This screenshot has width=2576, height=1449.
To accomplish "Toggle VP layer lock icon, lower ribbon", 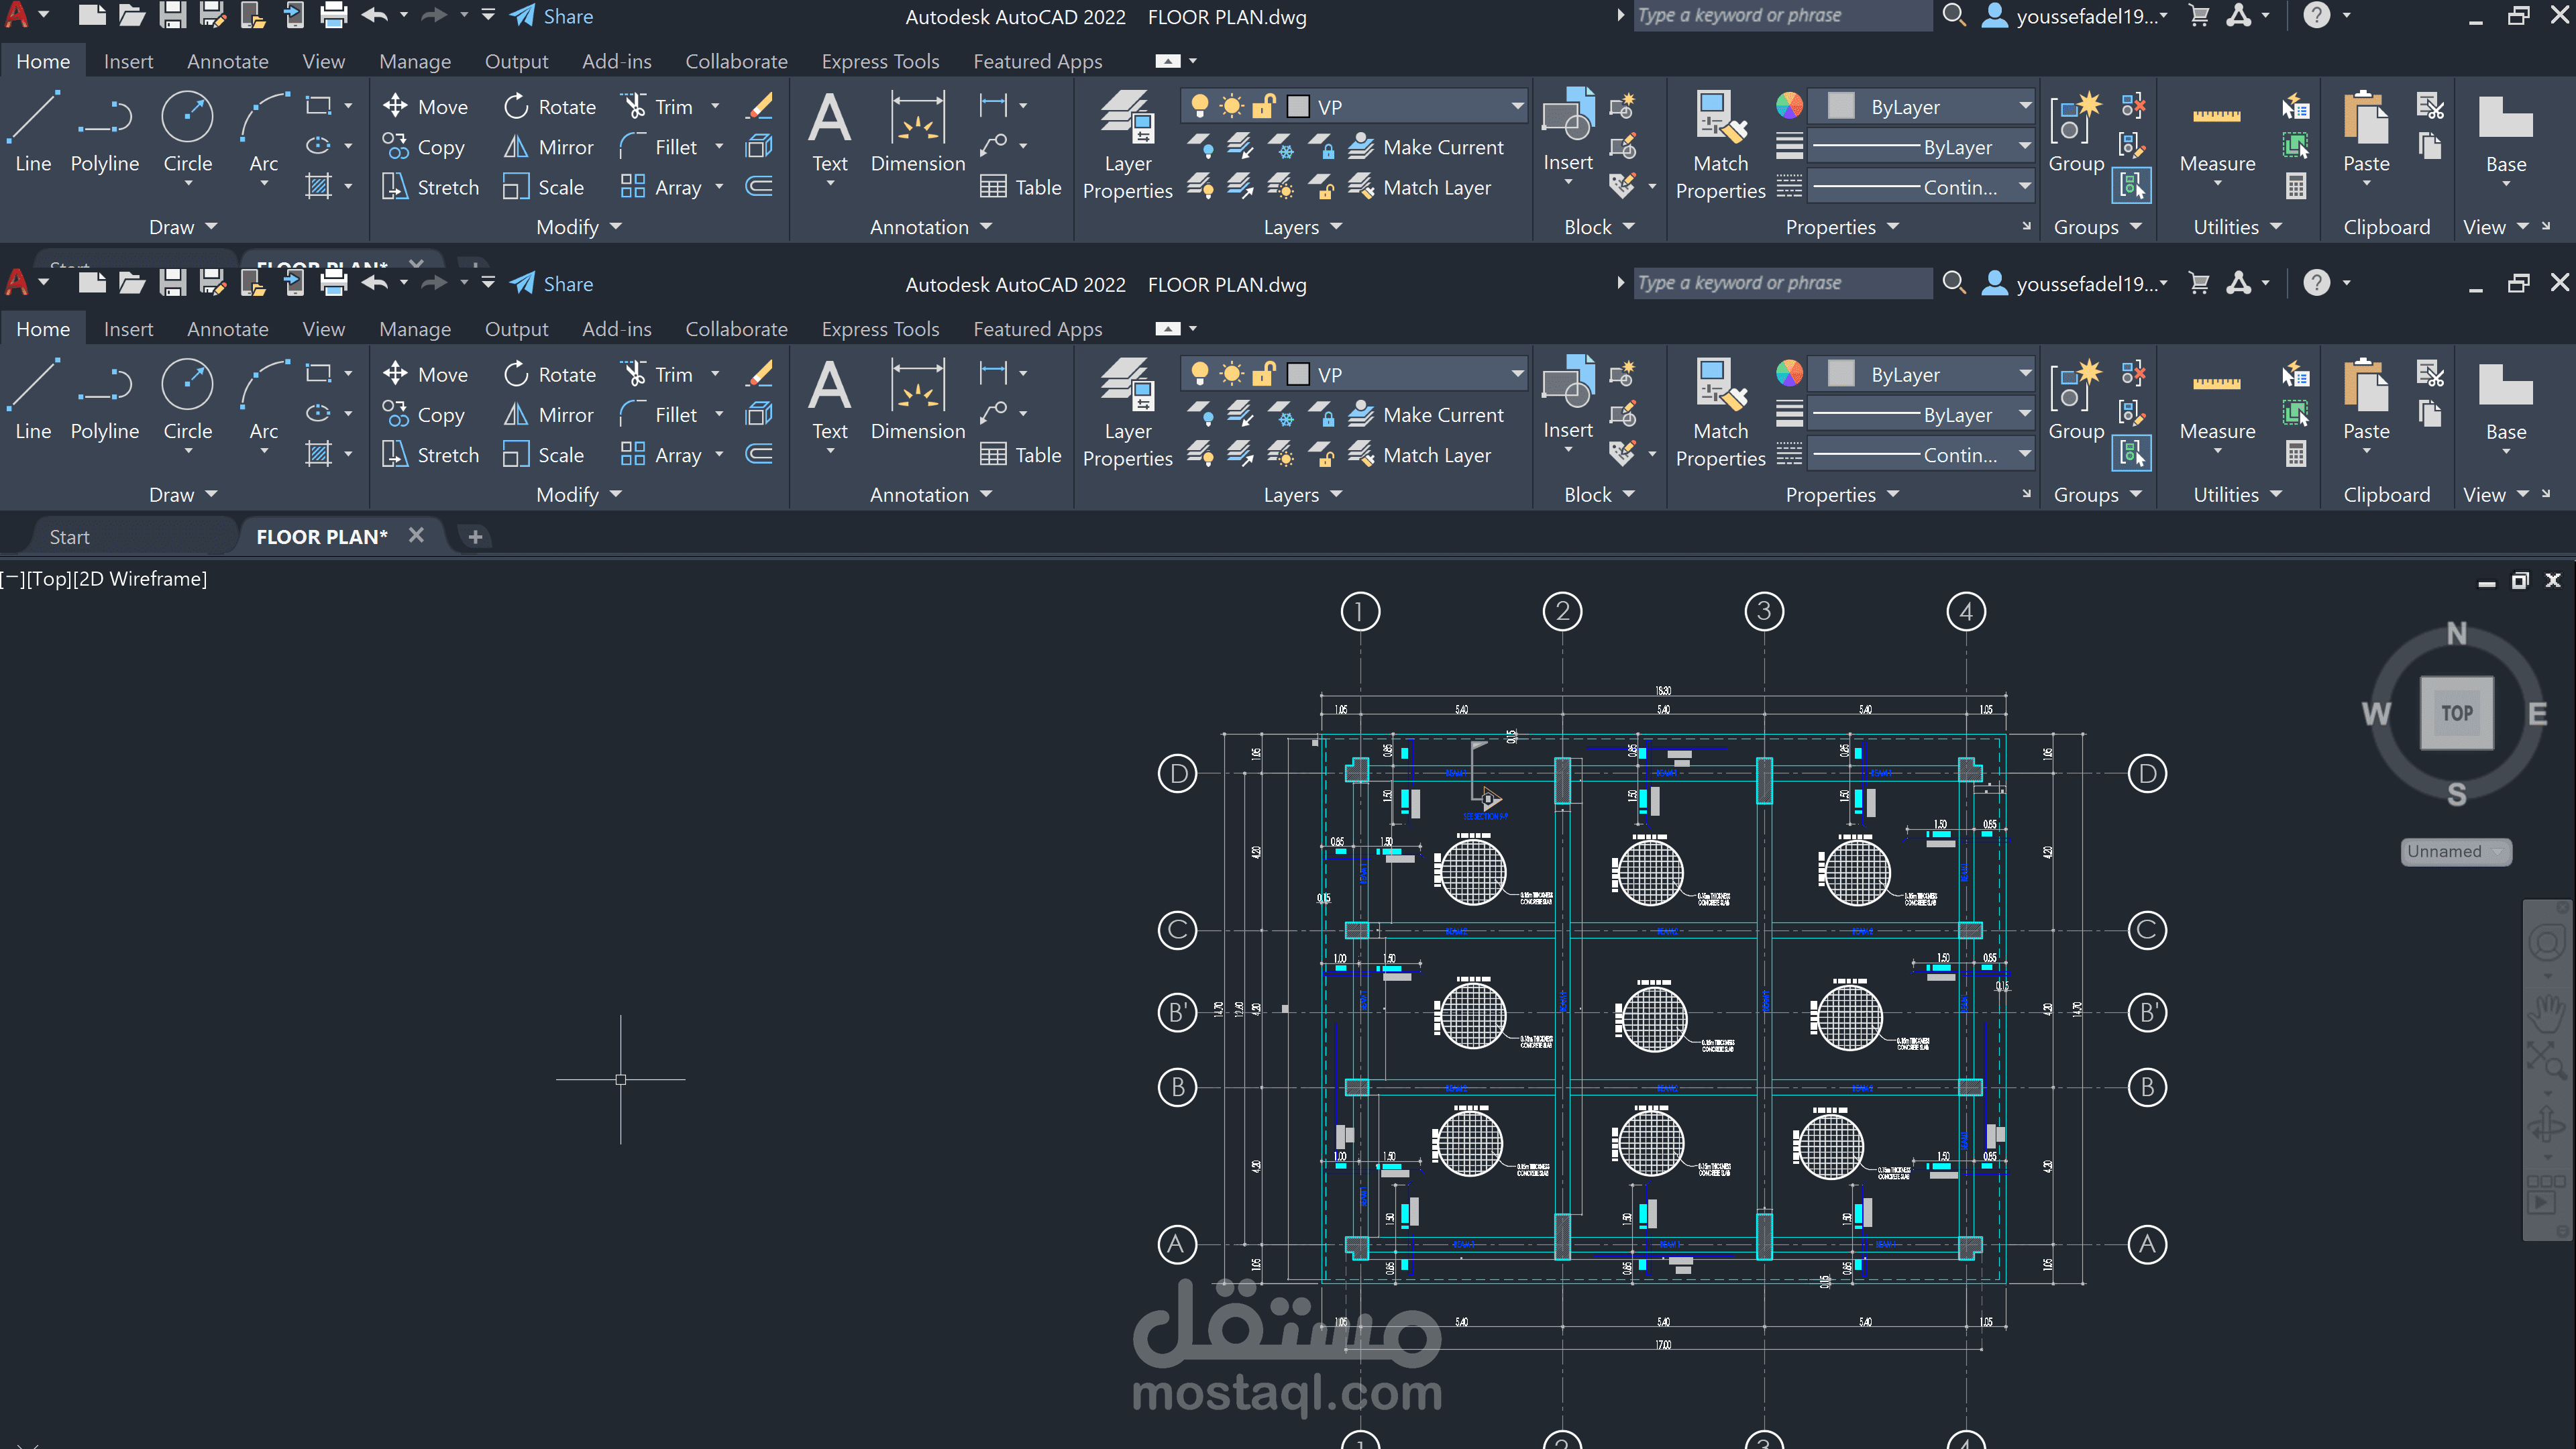I will coord(1264,374).
